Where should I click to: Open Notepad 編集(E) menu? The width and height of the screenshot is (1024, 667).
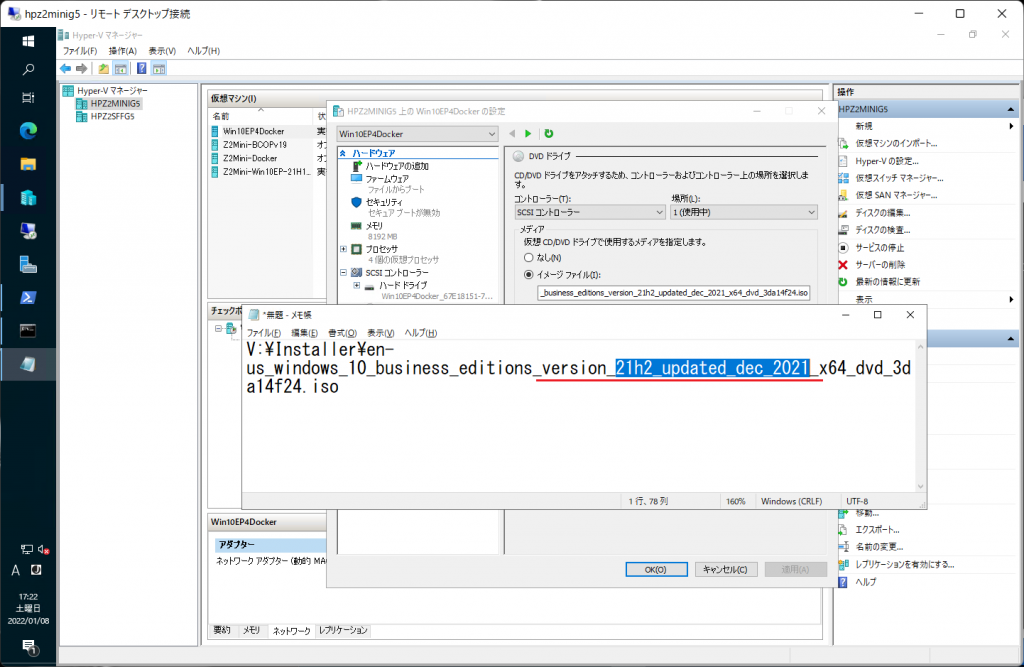point(304,333)
